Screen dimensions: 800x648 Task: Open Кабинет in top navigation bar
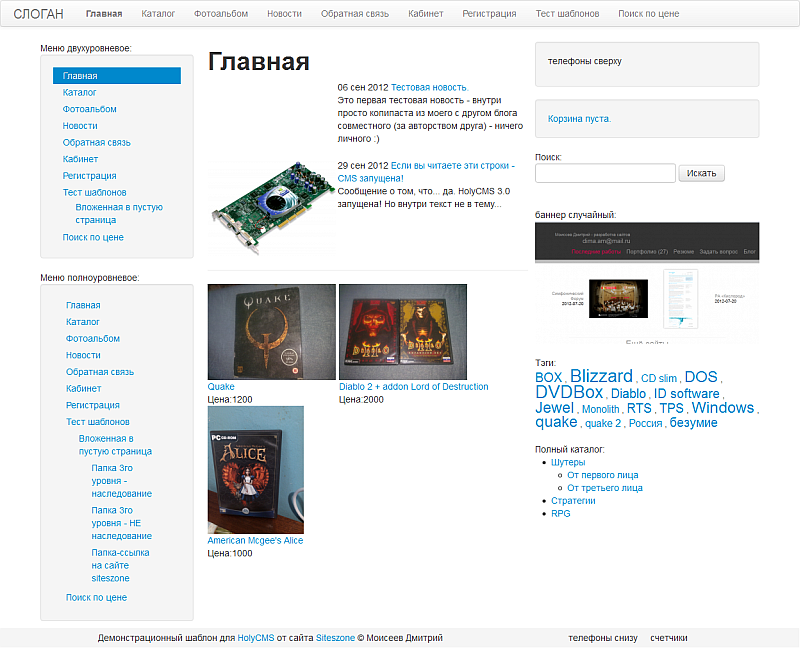(x=426, y=14)
